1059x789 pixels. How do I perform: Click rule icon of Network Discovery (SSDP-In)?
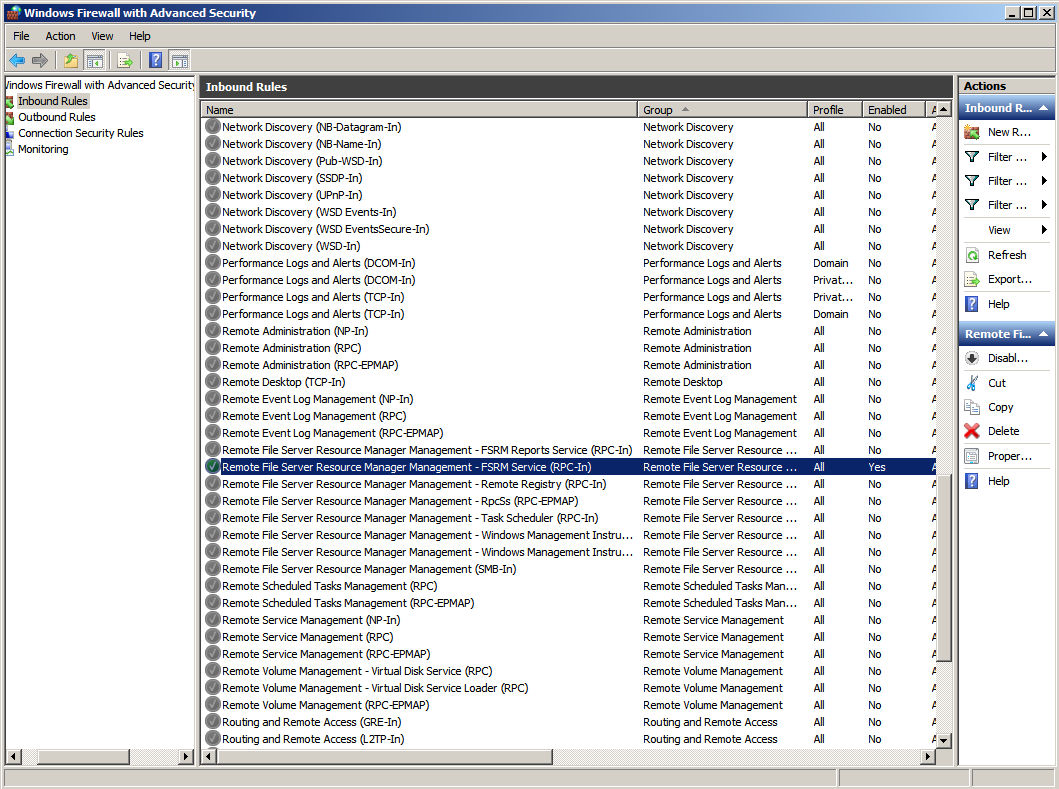(x=213, y=178)
